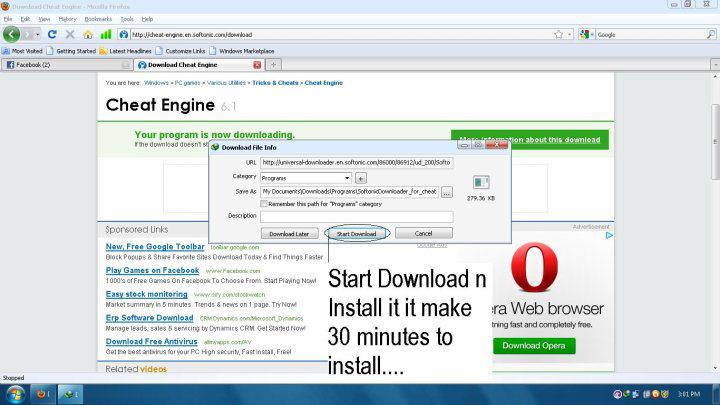Screen dimensions: 720x405
Task: Open New, Free Google Toolbar link
Action: tap(155, 247)
